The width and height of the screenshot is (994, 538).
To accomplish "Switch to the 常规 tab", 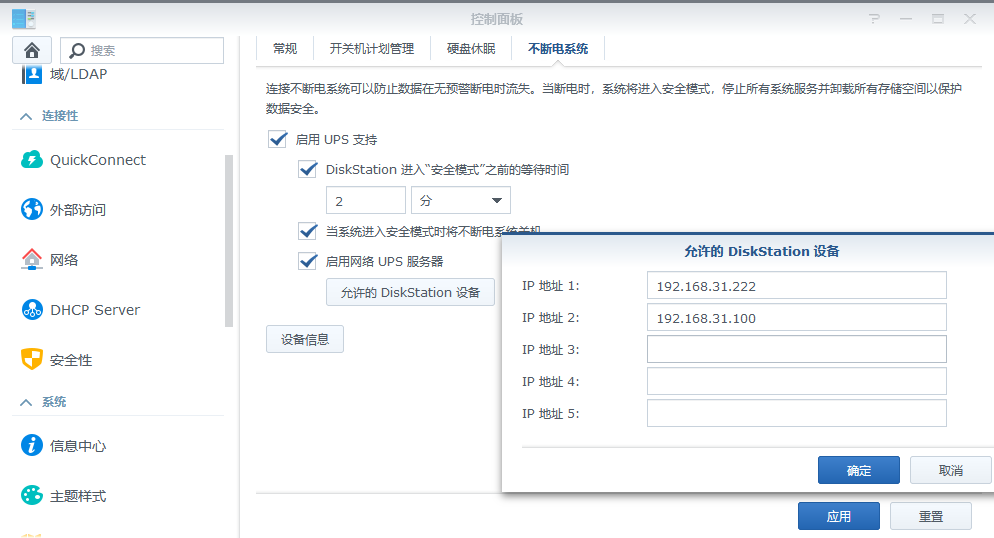I will [285, 49].
